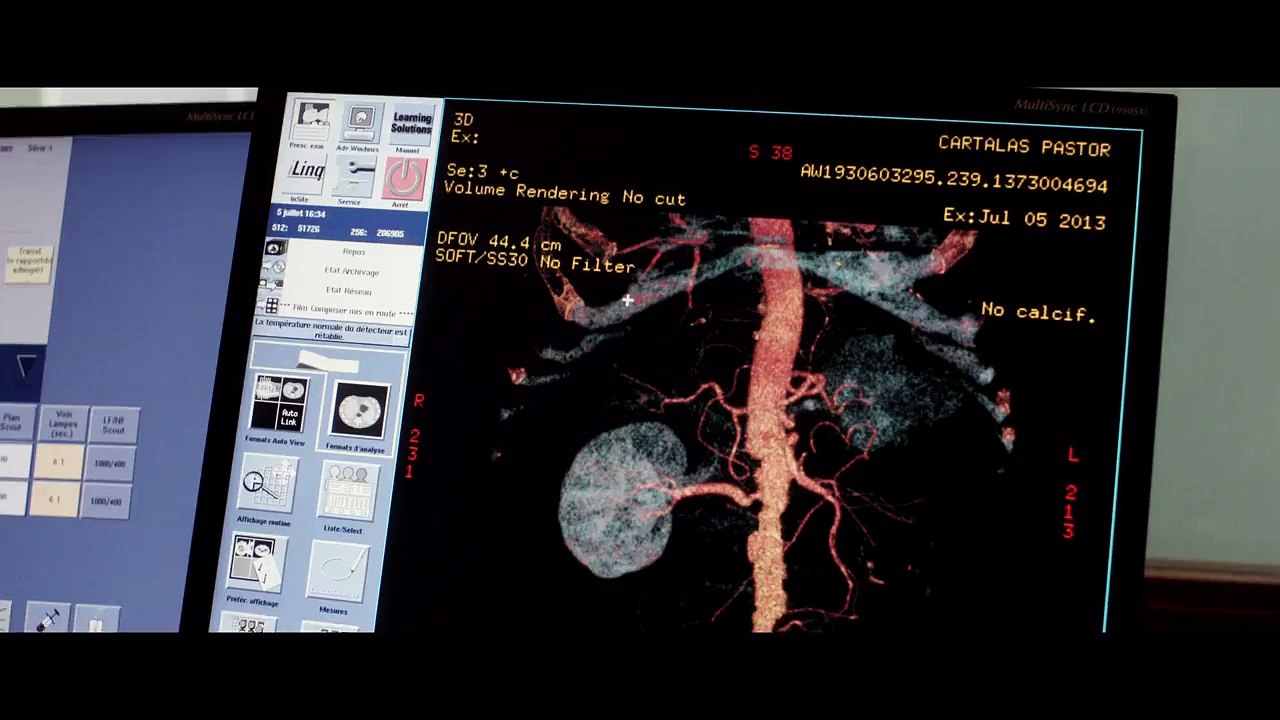Select the Repos status icon
The height and width of the screenshot is (720, 1280).
[x=275, y=248]
